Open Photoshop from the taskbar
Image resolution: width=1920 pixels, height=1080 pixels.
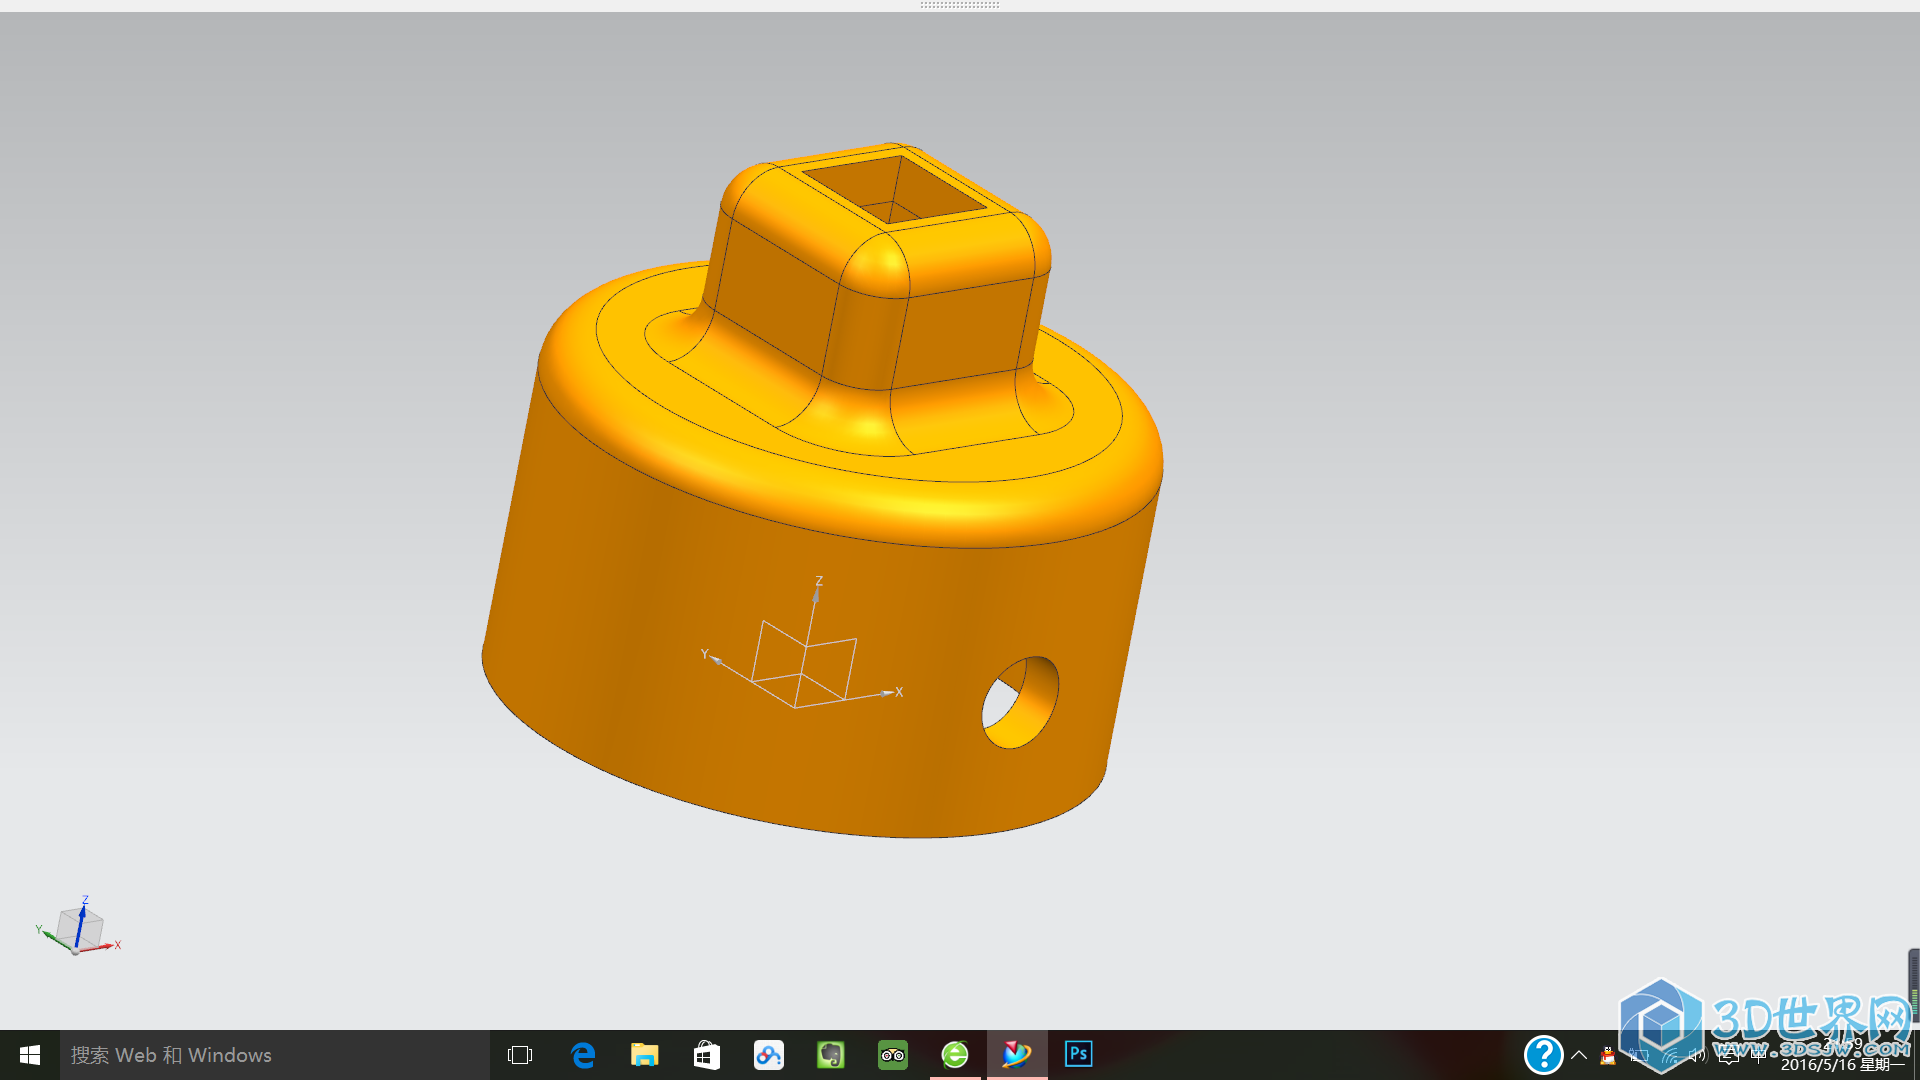[1079, 1055]
